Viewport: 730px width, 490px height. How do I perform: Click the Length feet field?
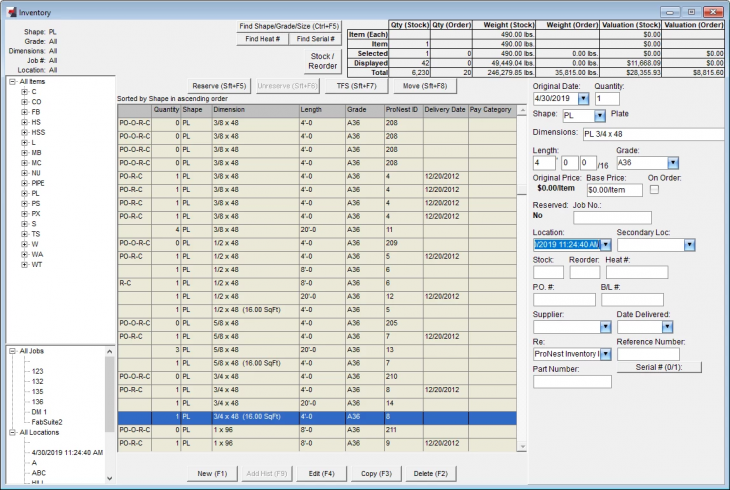tap(544, 163)
